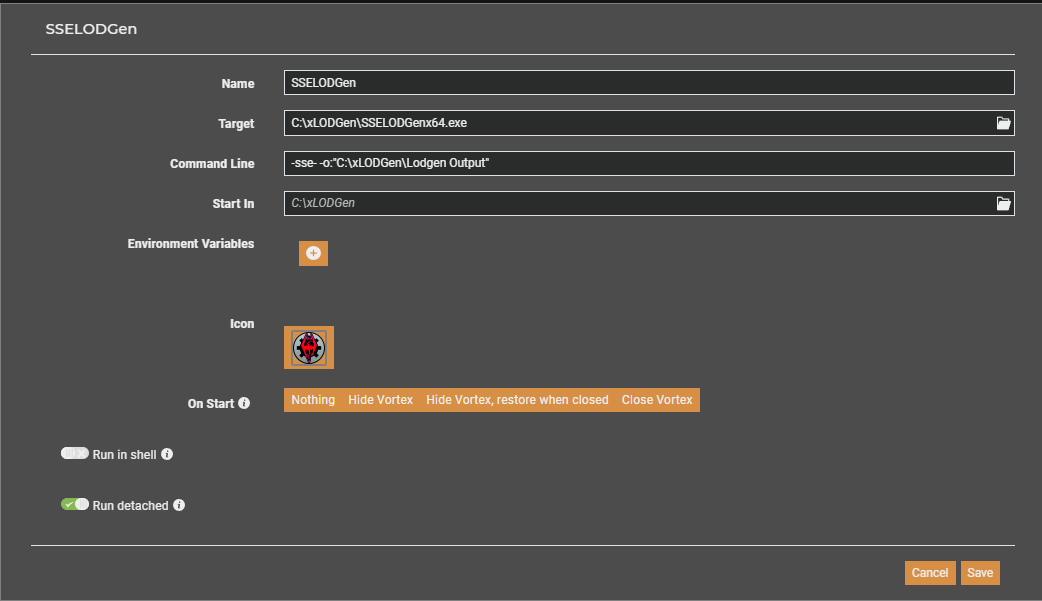View Run in shell info icon
The image size is (1042, 601).
point(167,454)
